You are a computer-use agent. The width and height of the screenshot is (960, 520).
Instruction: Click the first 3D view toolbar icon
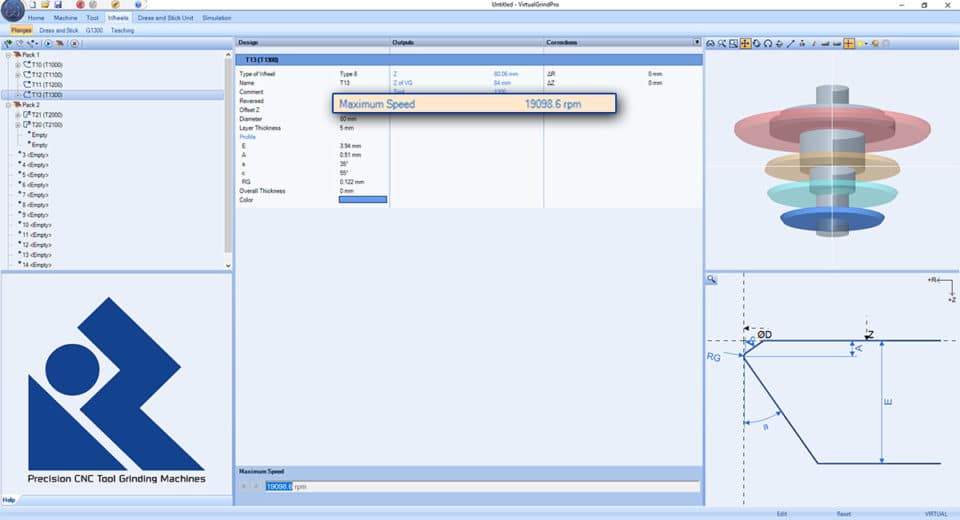point(710,43)
